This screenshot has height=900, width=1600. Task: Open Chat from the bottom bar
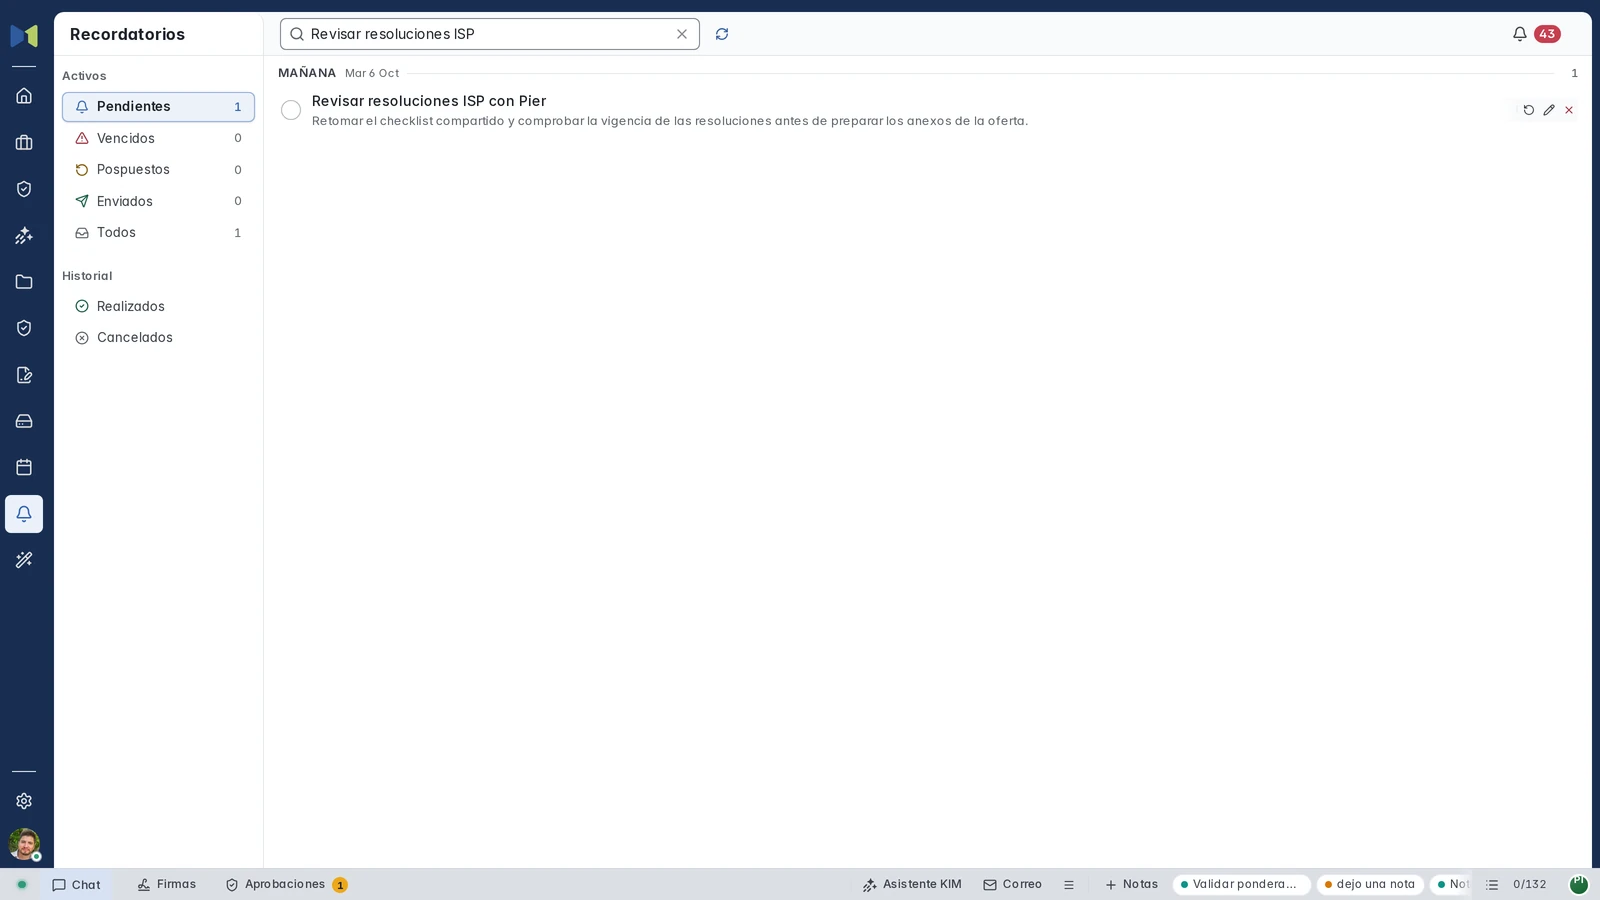pyautogui.click(x=77, y=885)
